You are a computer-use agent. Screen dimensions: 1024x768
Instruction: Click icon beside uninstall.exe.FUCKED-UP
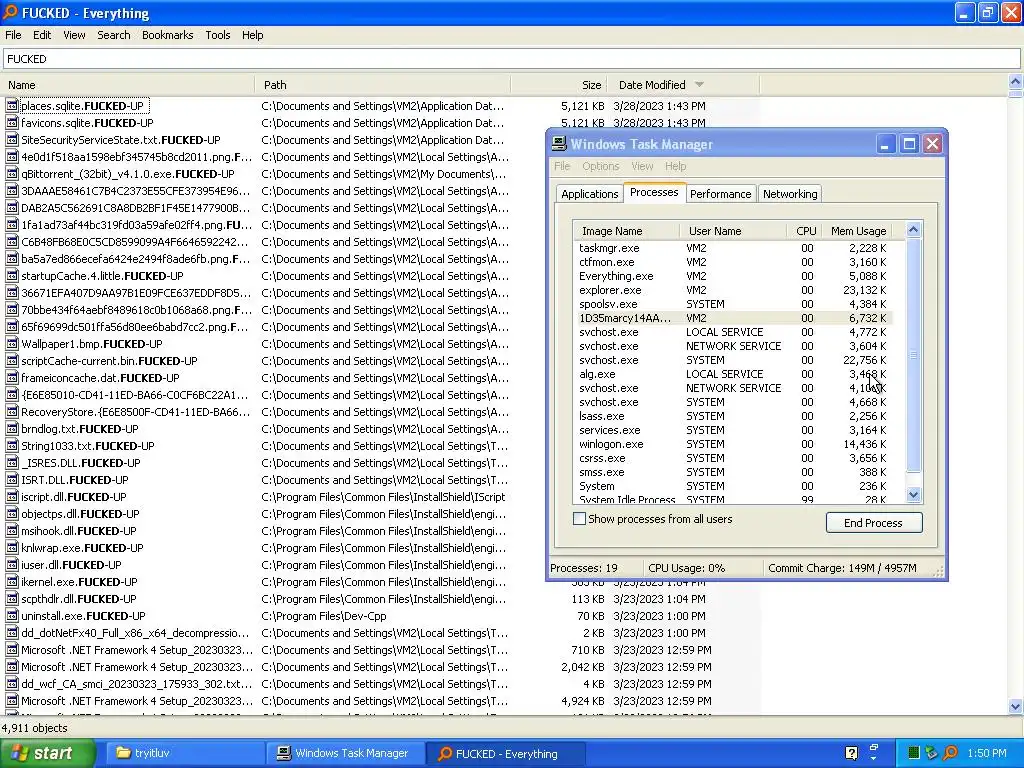pyautogui.click(x=12, y=615)
